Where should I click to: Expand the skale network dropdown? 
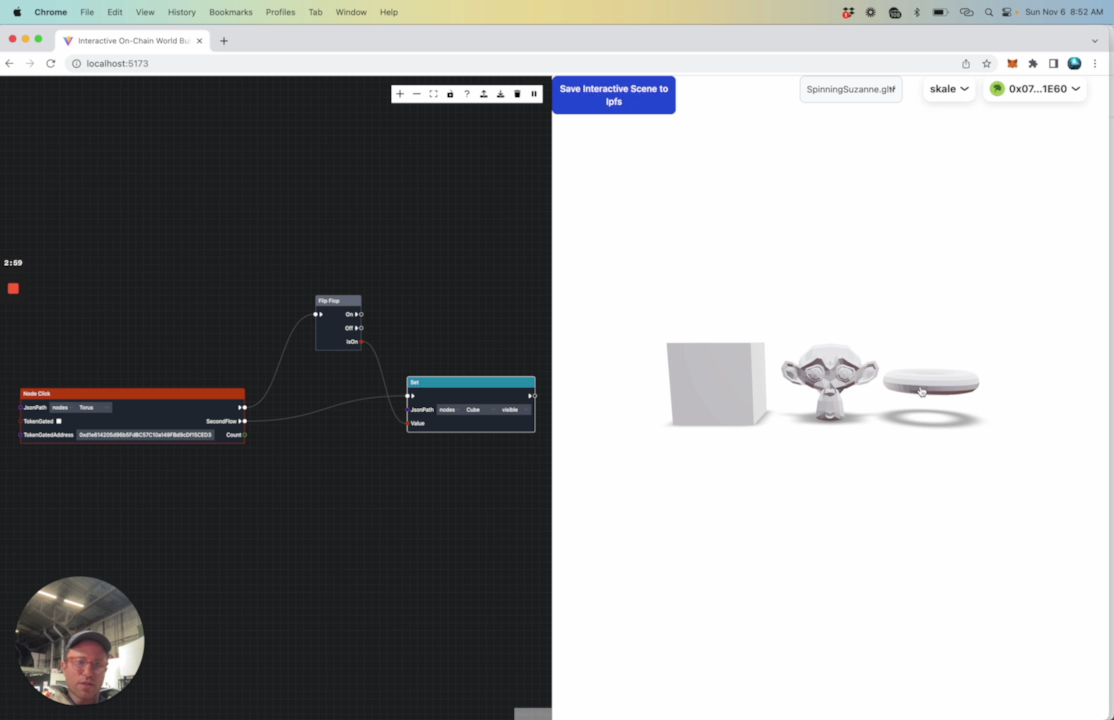pyautogui.click(x=949, y=89)
